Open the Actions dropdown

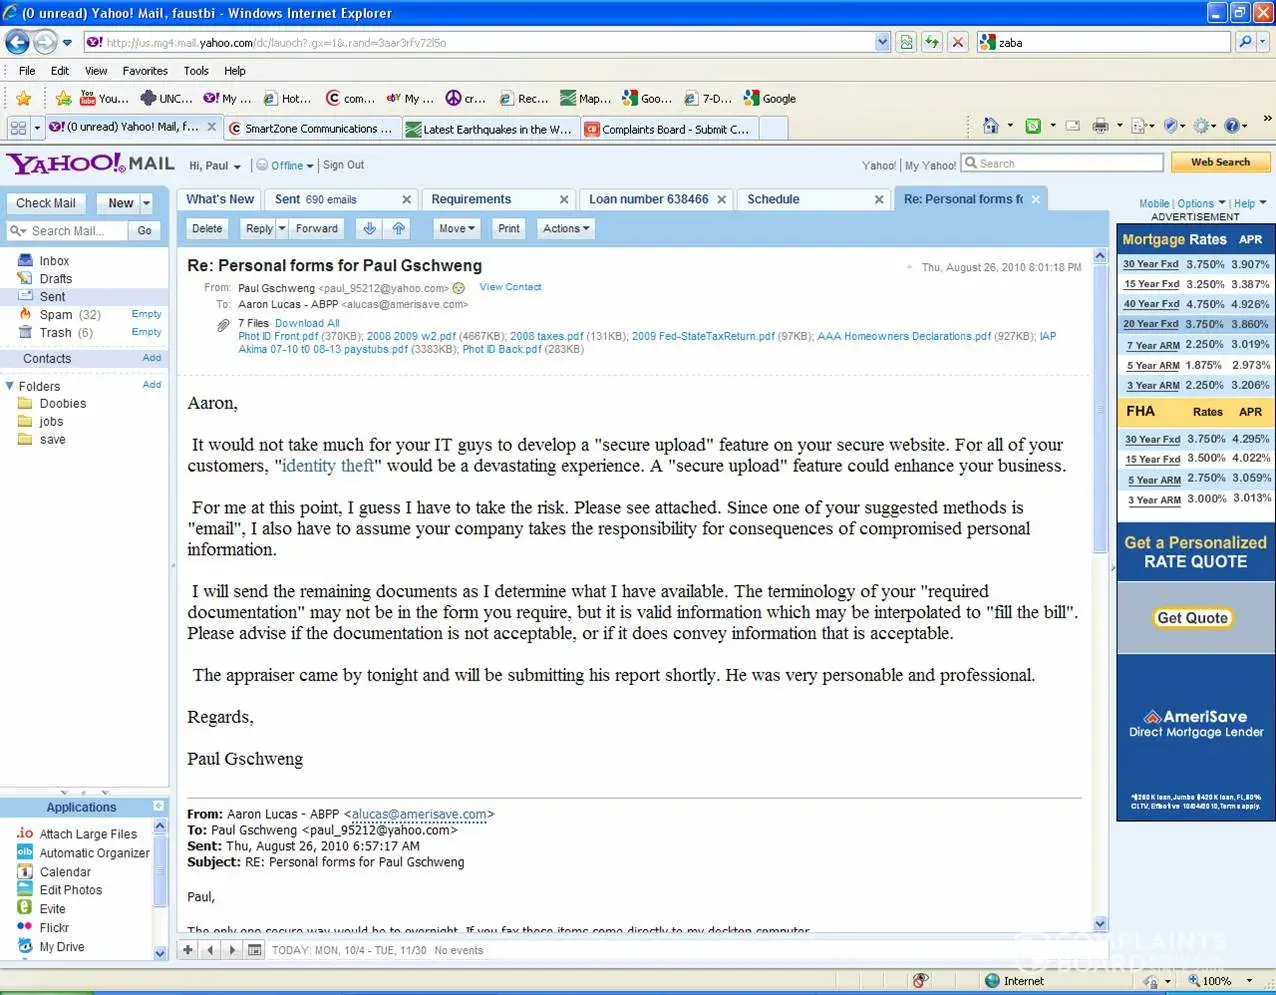coord(566,229)
